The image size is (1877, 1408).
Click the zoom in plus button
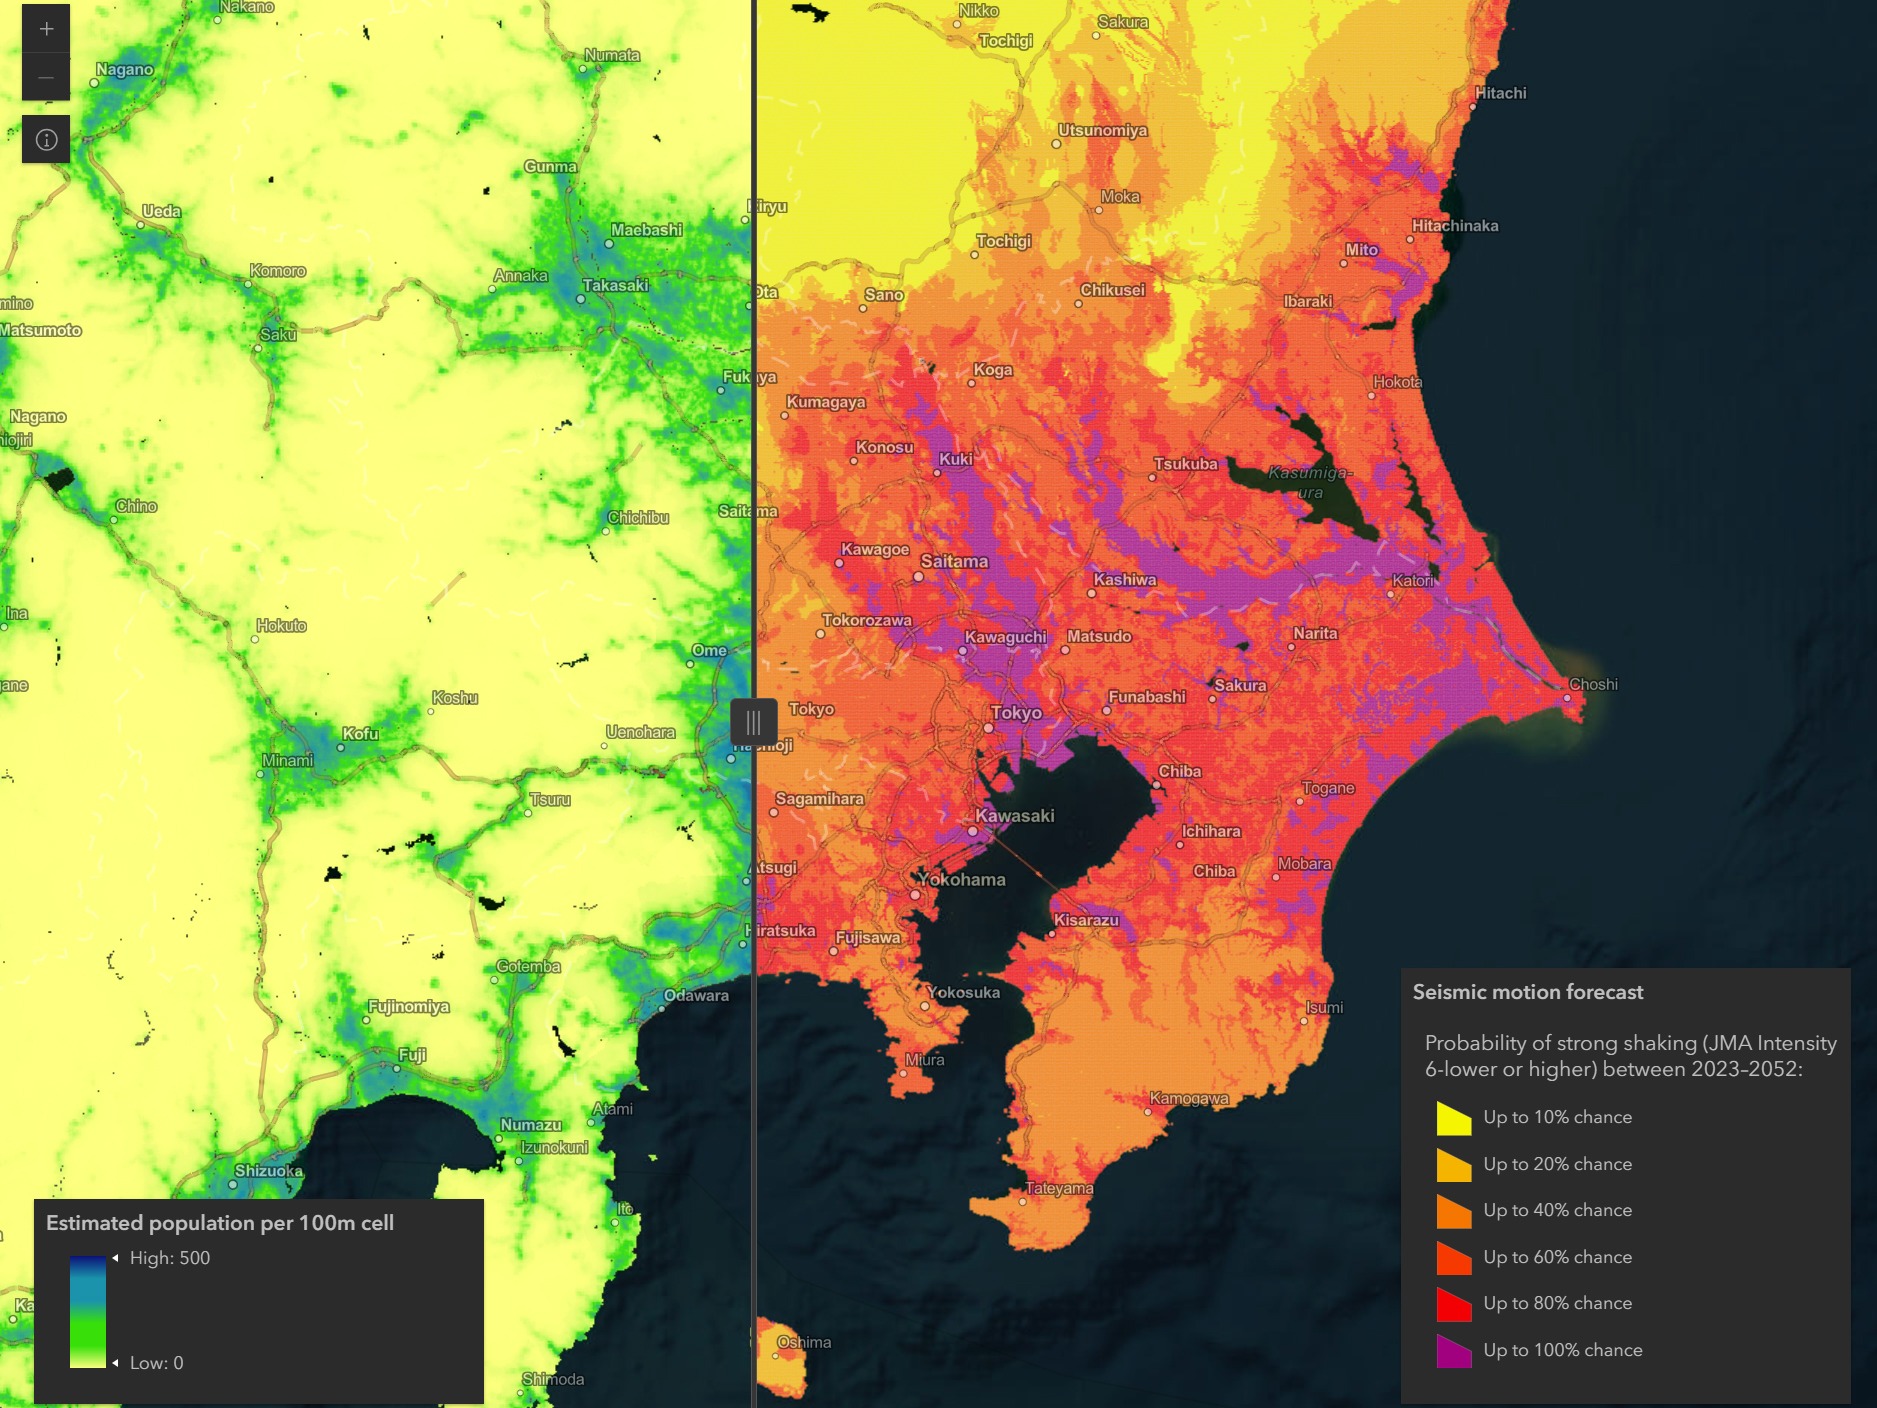46,29
